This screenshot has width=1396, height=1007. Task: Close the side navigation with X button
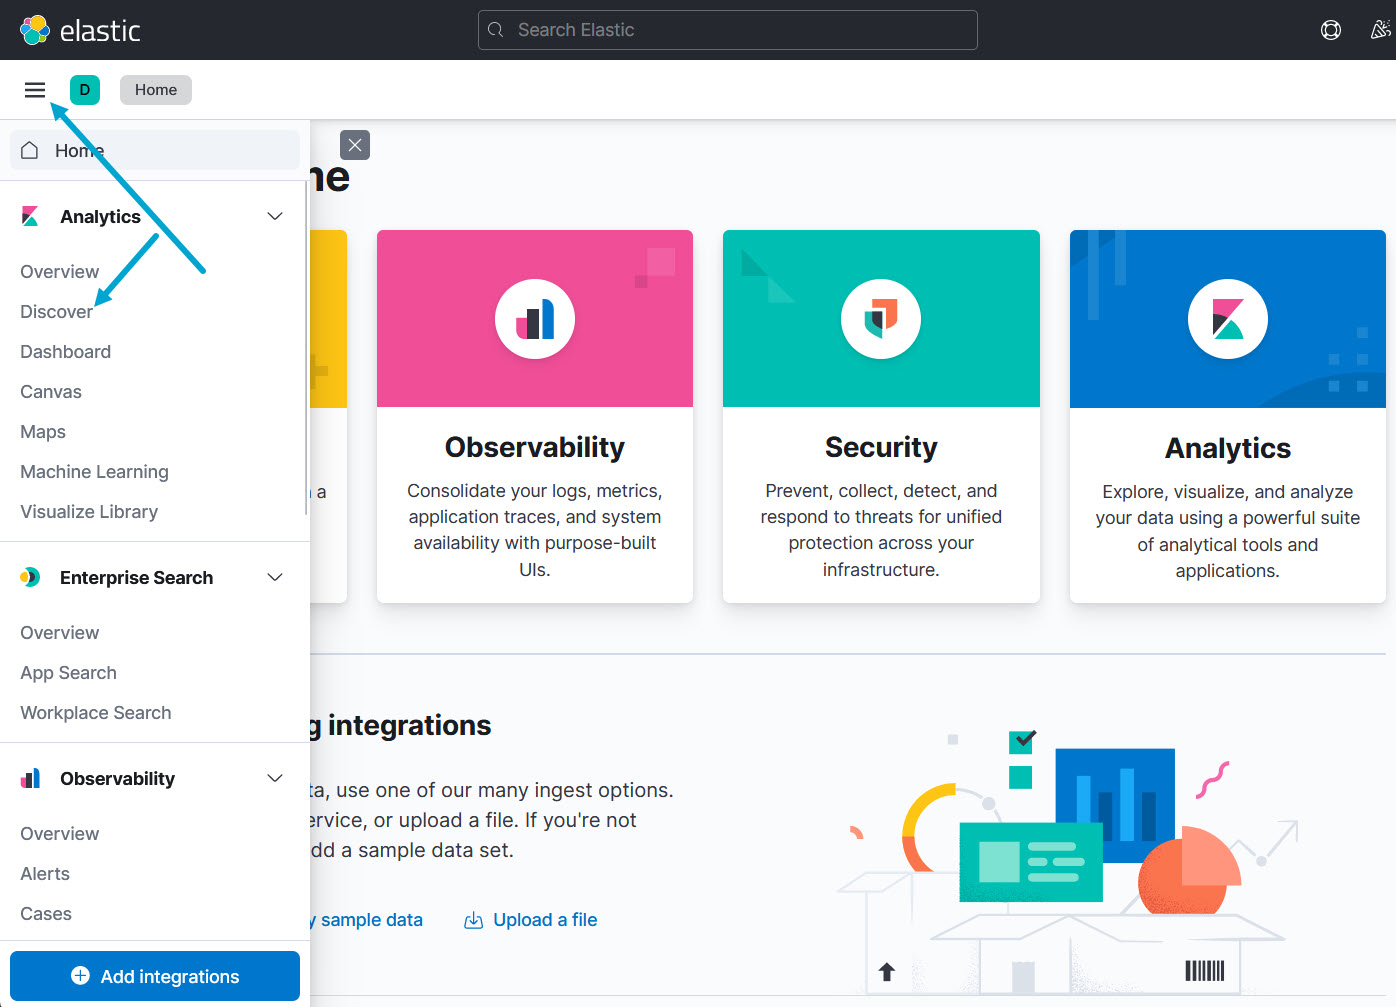[x=355, y=145]
